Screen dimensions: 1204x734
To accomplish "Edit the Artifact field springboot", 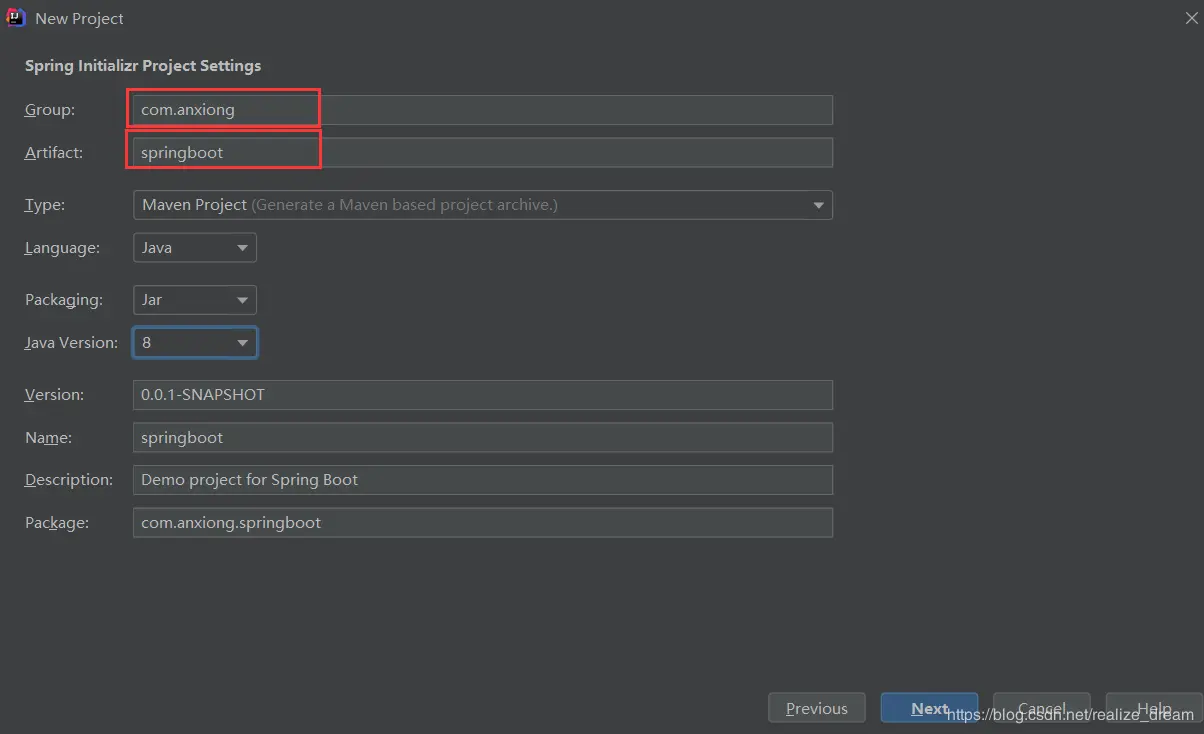I will [x=482, y=153].
